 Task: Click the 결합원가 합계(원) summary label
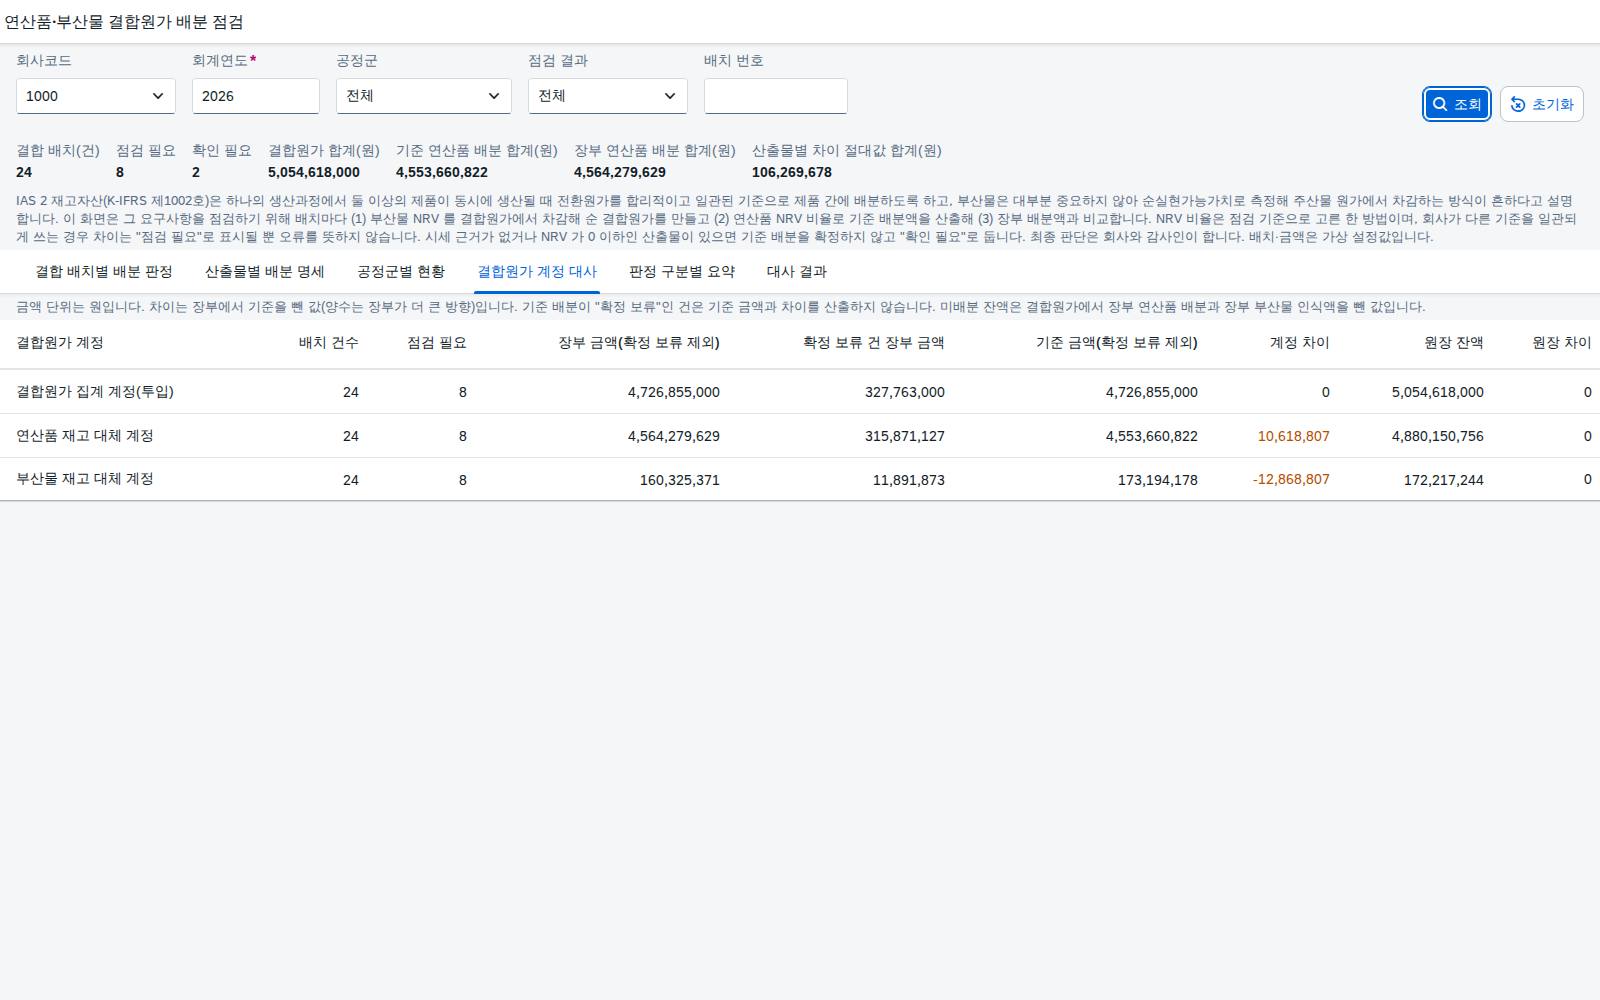coord(324,151)
